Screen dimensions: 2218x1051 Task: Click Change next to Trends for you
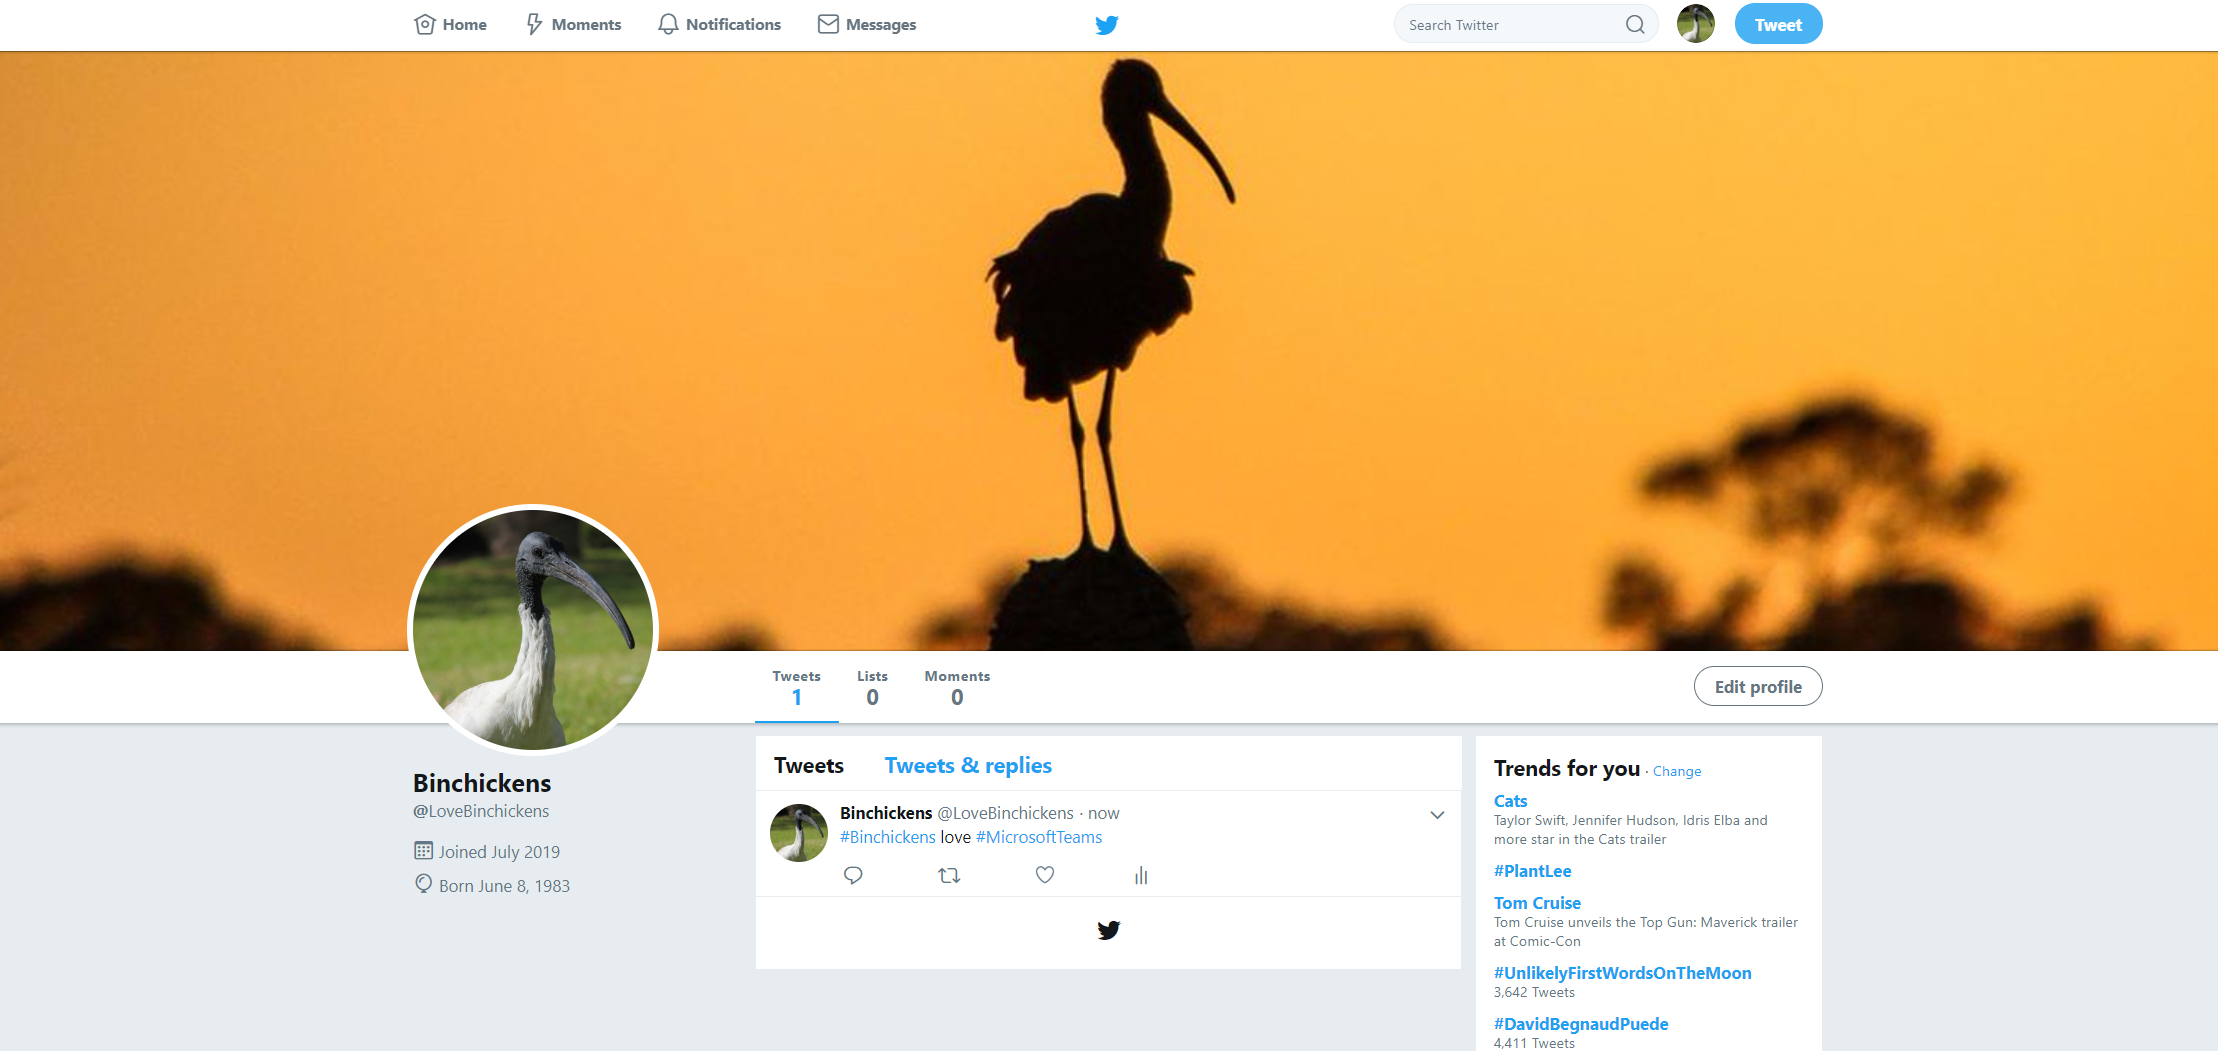1677,771
